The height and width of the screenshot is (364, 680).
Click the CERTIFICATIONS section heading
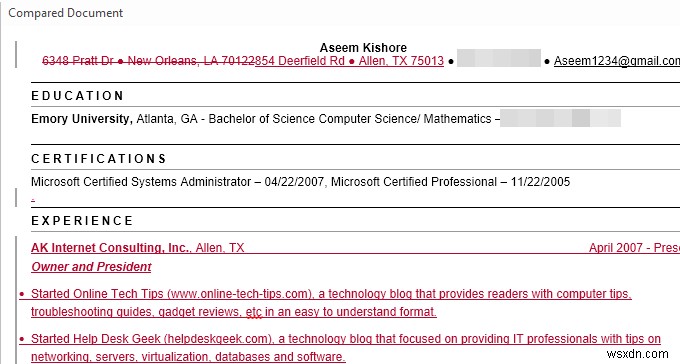click(x=99, y=159)
